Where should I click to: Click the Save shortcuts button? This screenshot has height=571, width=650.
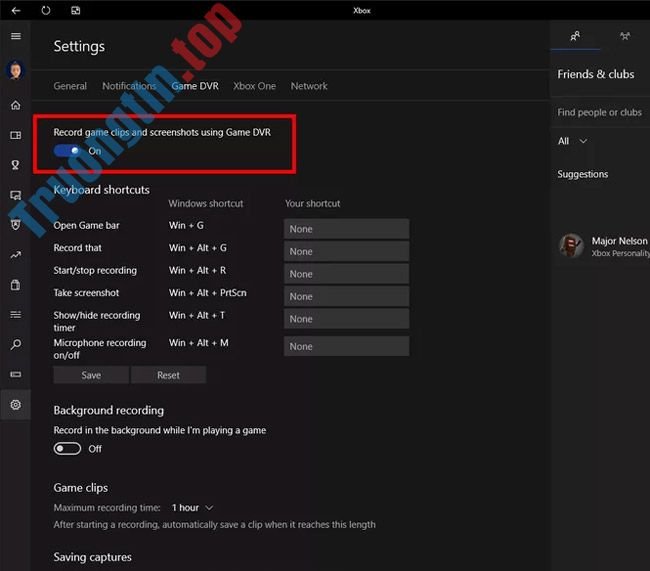[x=91, y=375]
